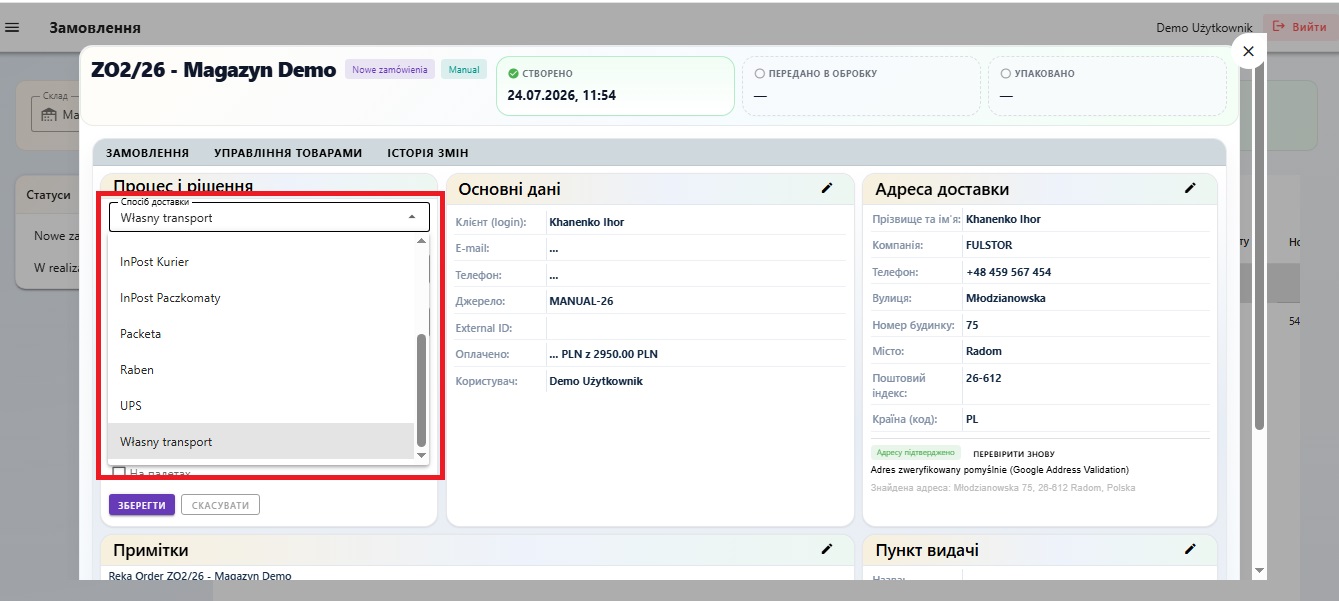Choose Packeta from delivery list
This screenshot has height=601, width=1339.
(260, 334)
